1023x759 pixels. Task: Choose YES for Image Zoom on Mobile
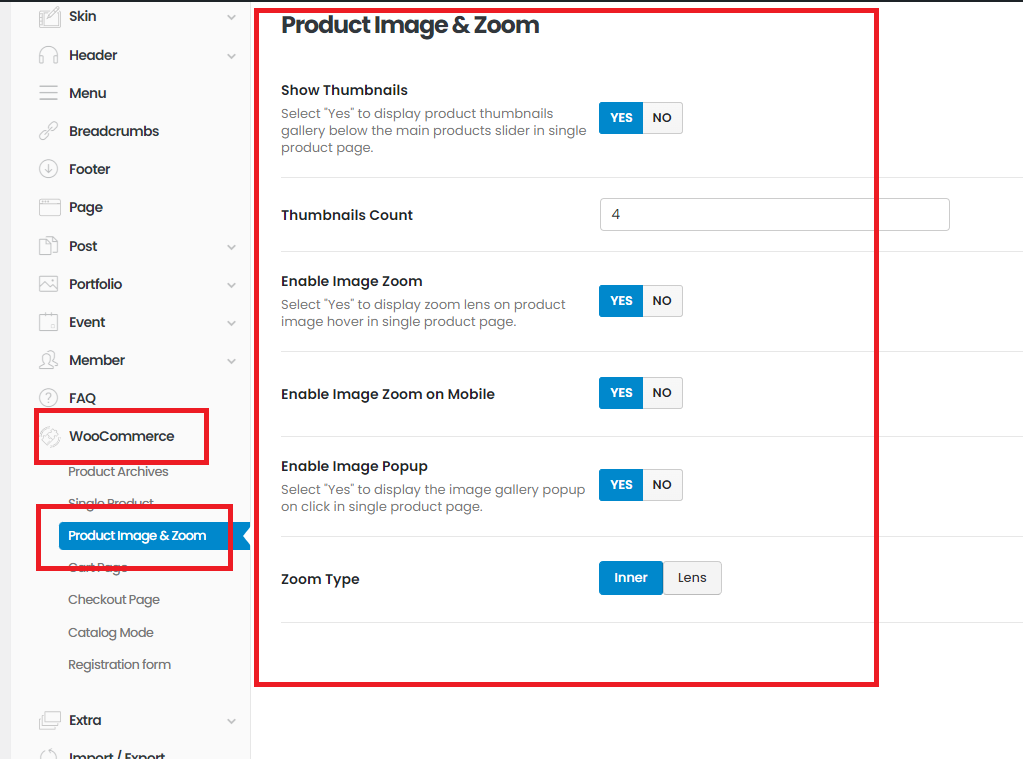tap(621, 393)
